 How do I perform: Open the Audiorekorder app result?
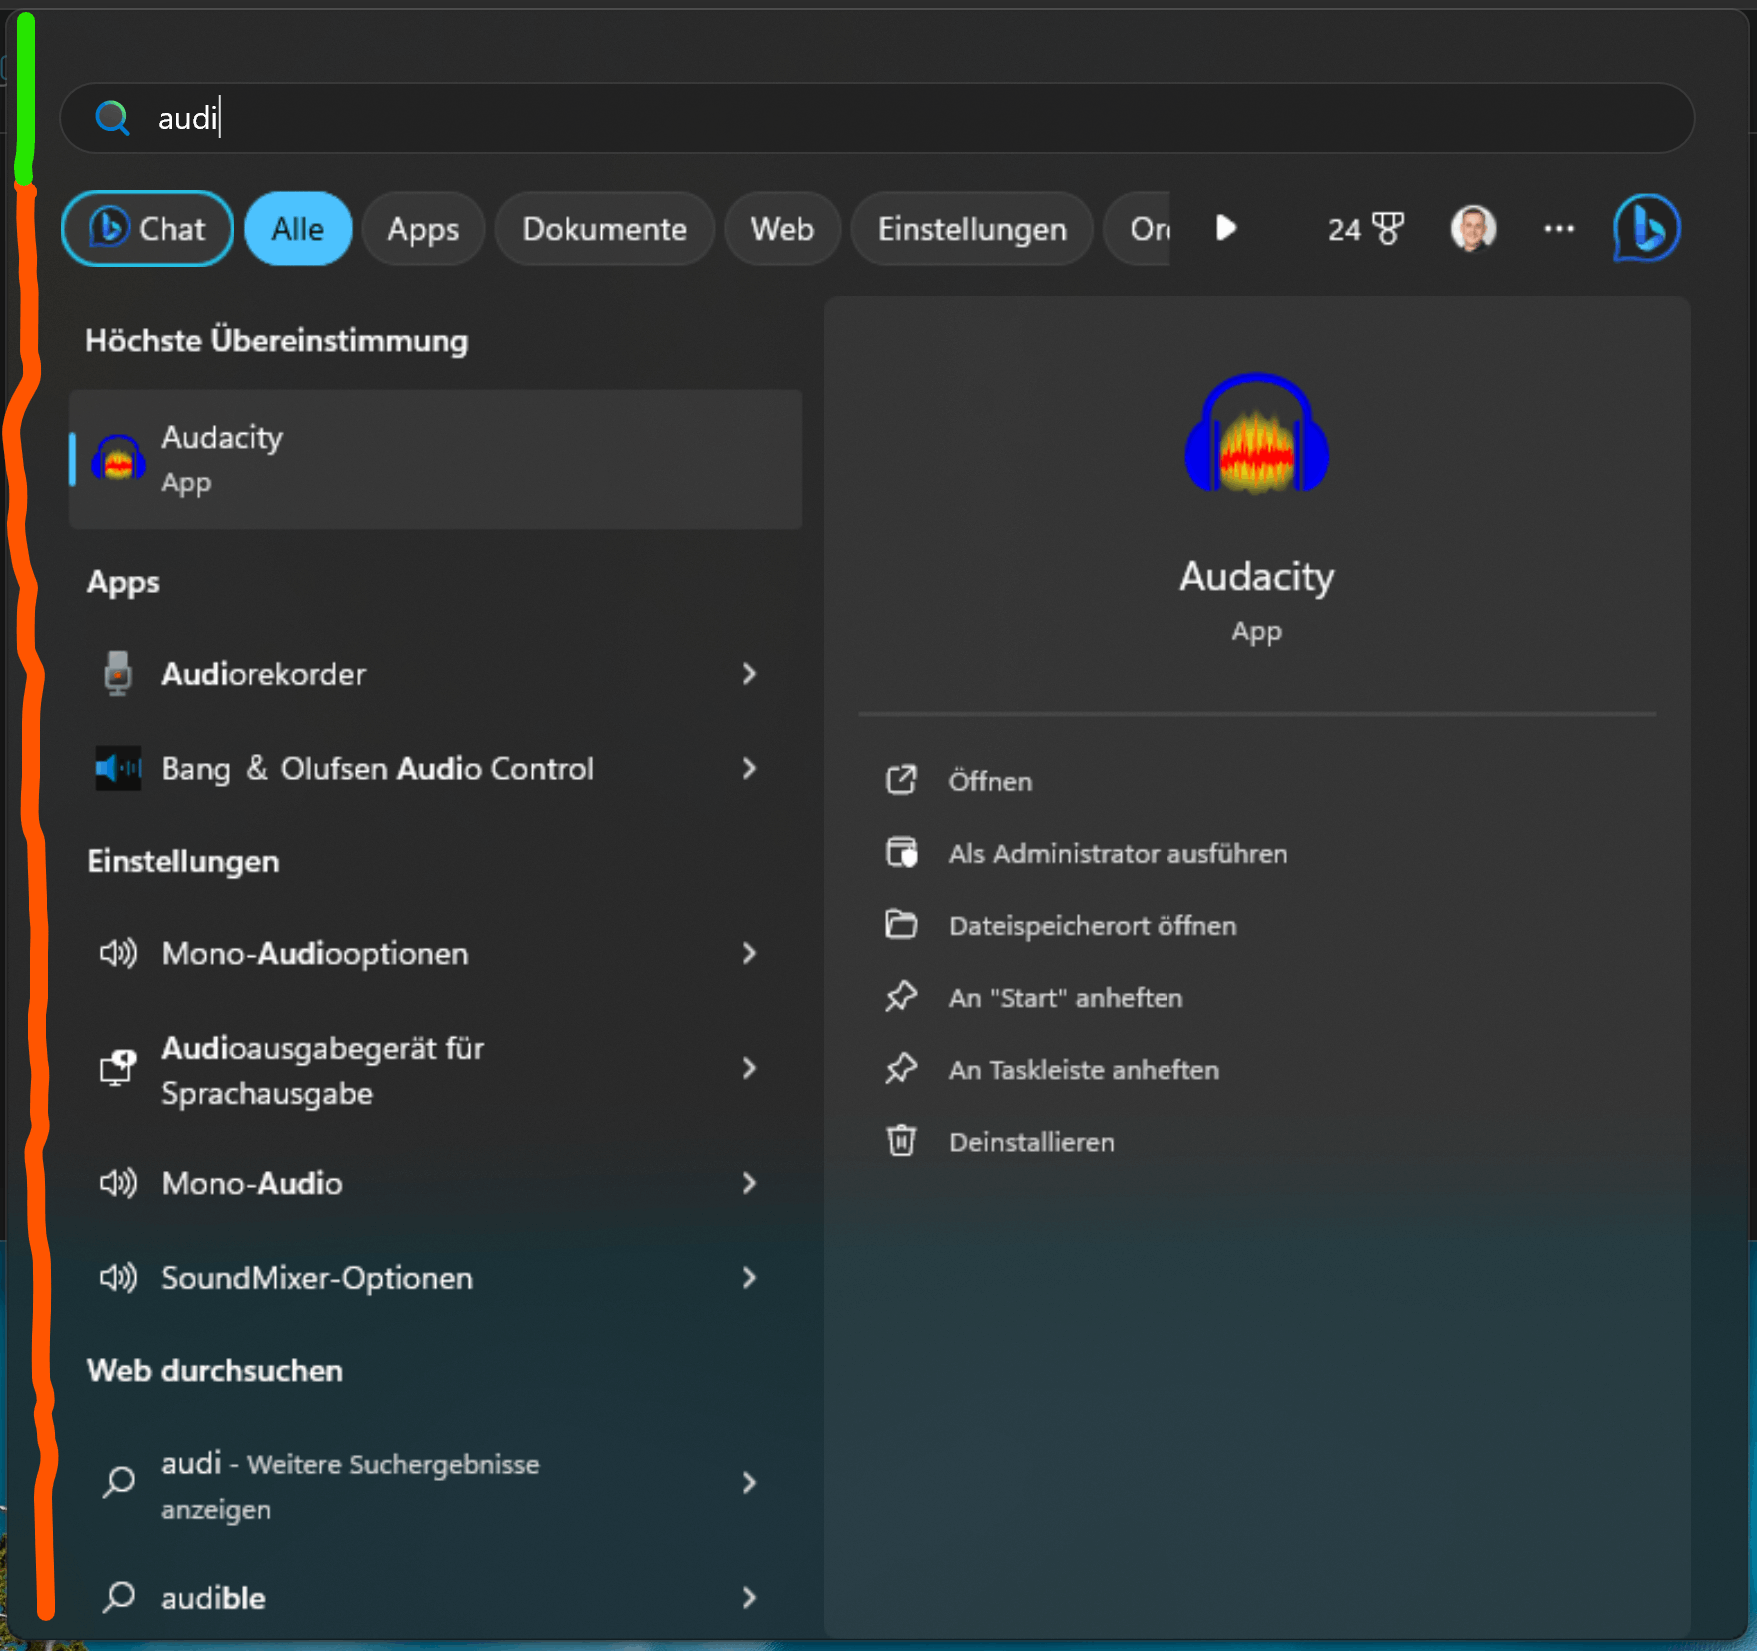click(x=435, y=673)
